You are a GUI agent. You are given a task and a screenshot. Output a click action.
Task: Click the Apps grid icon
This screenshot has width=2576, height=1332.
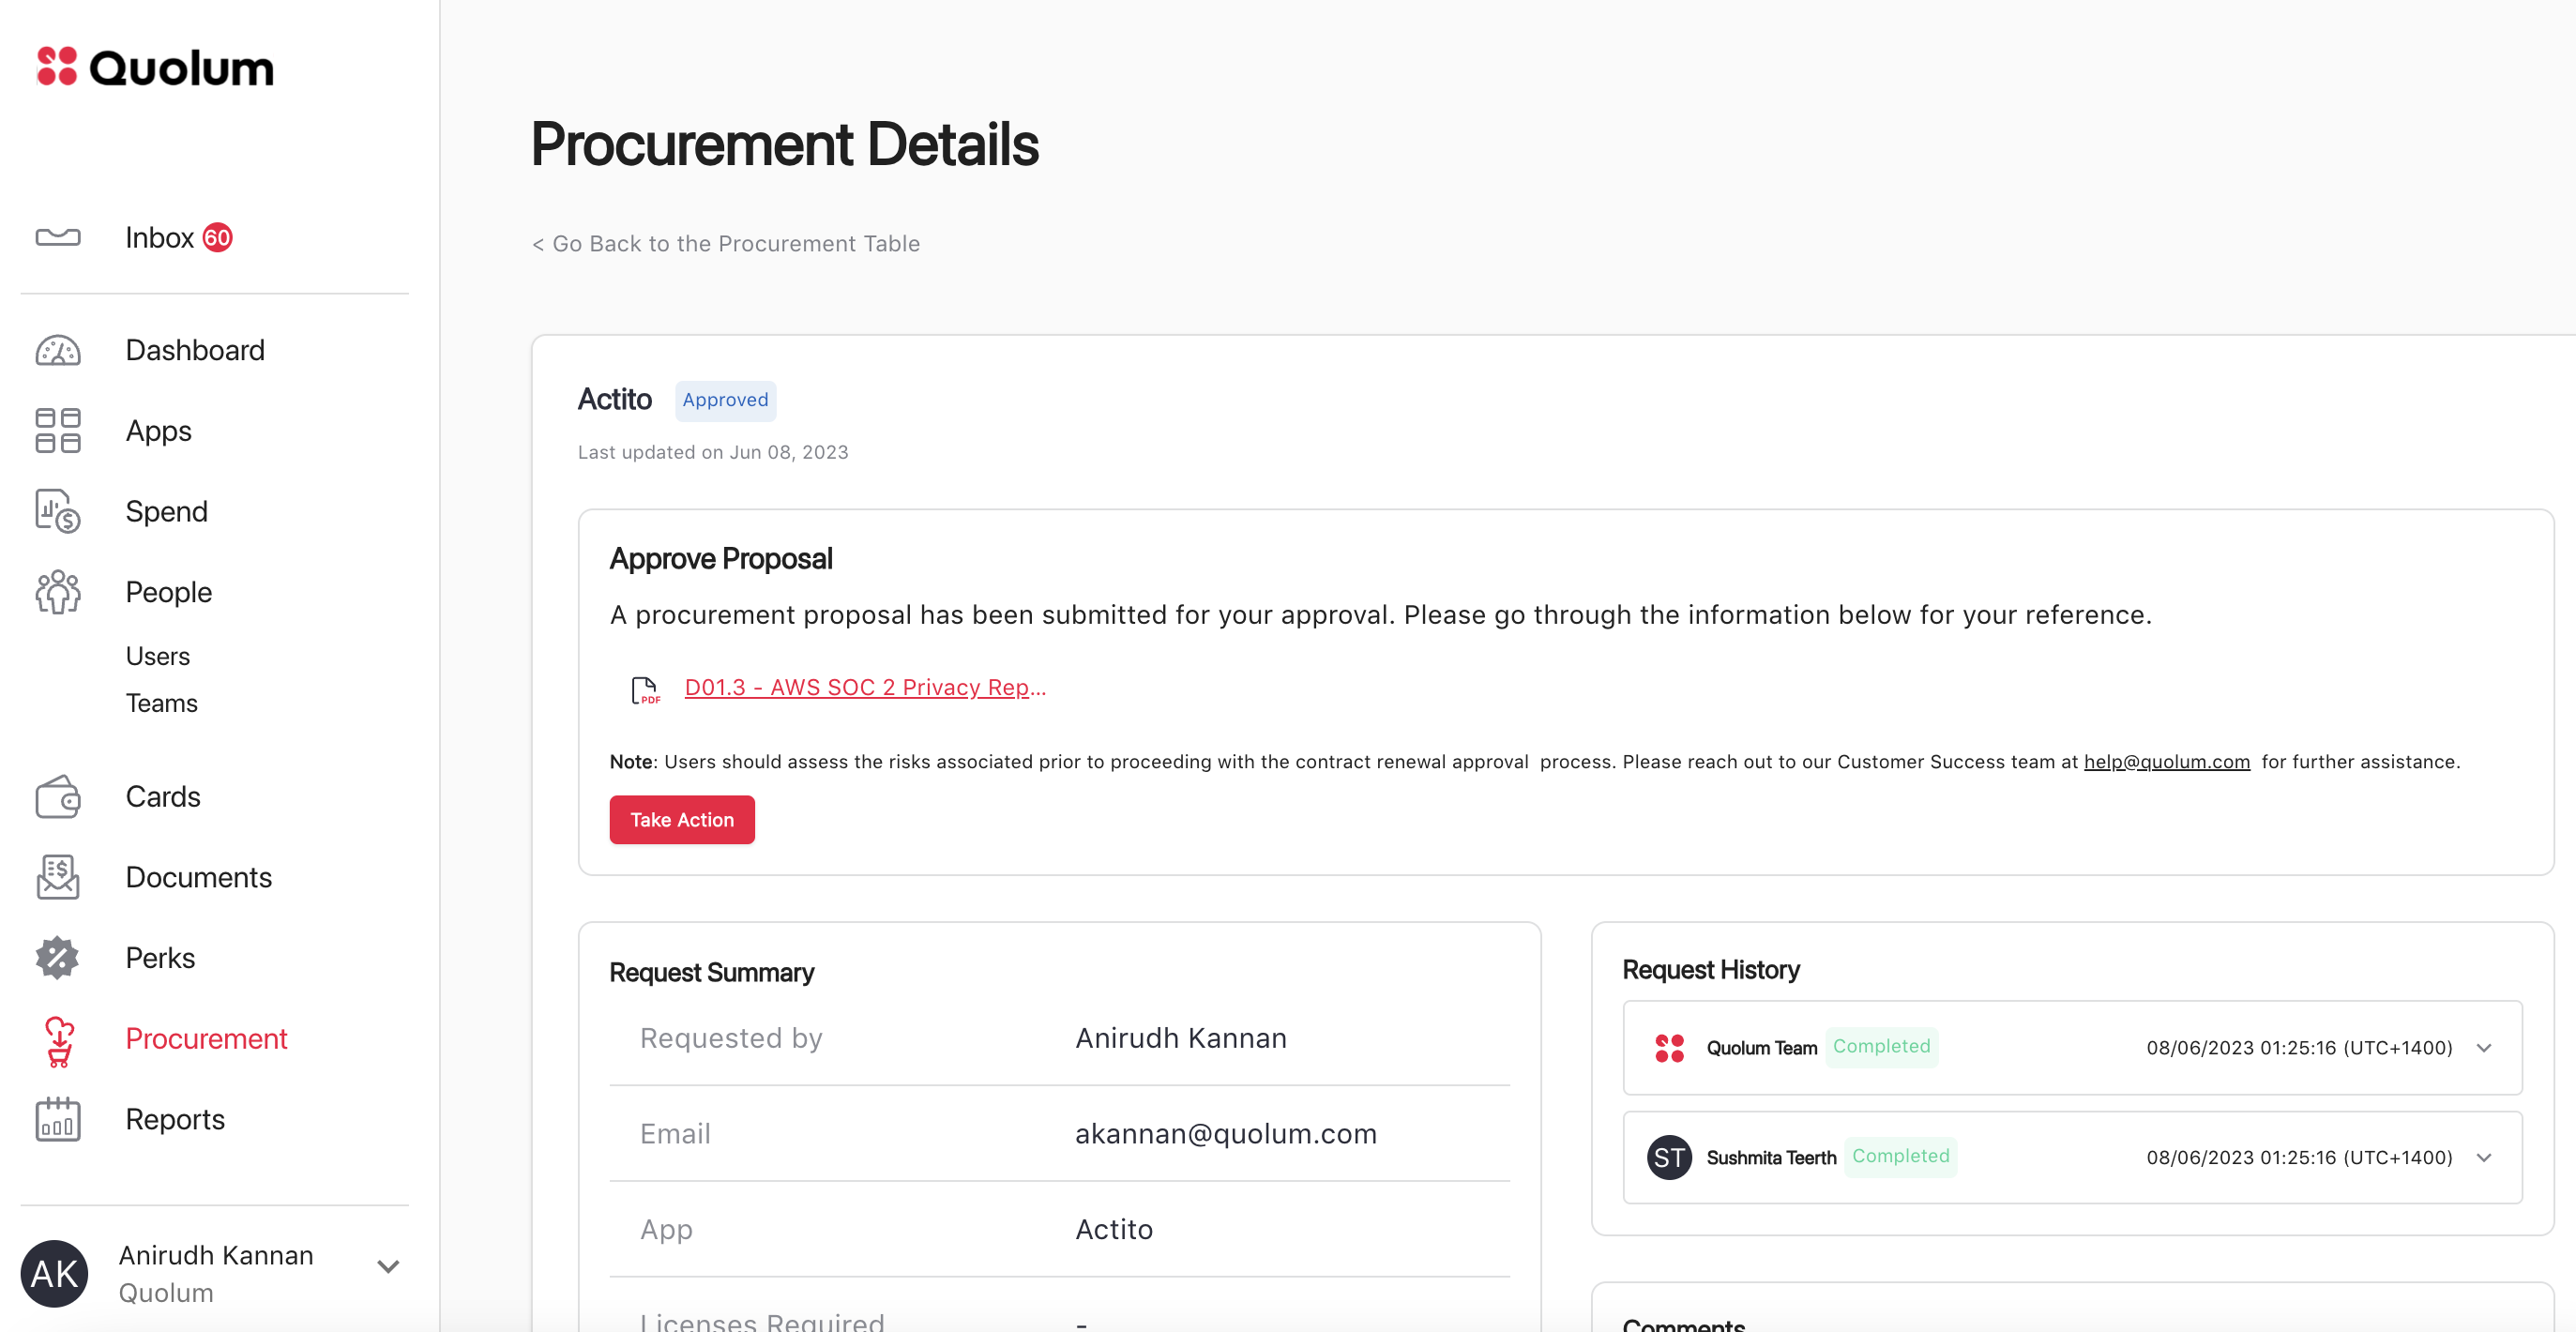[58, 431]
